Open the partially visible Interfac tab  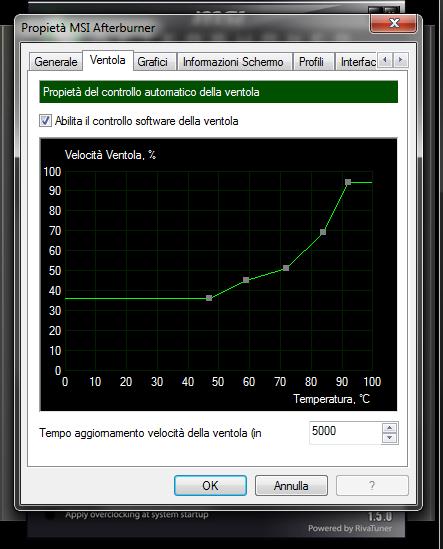click(x=357, y=62)
